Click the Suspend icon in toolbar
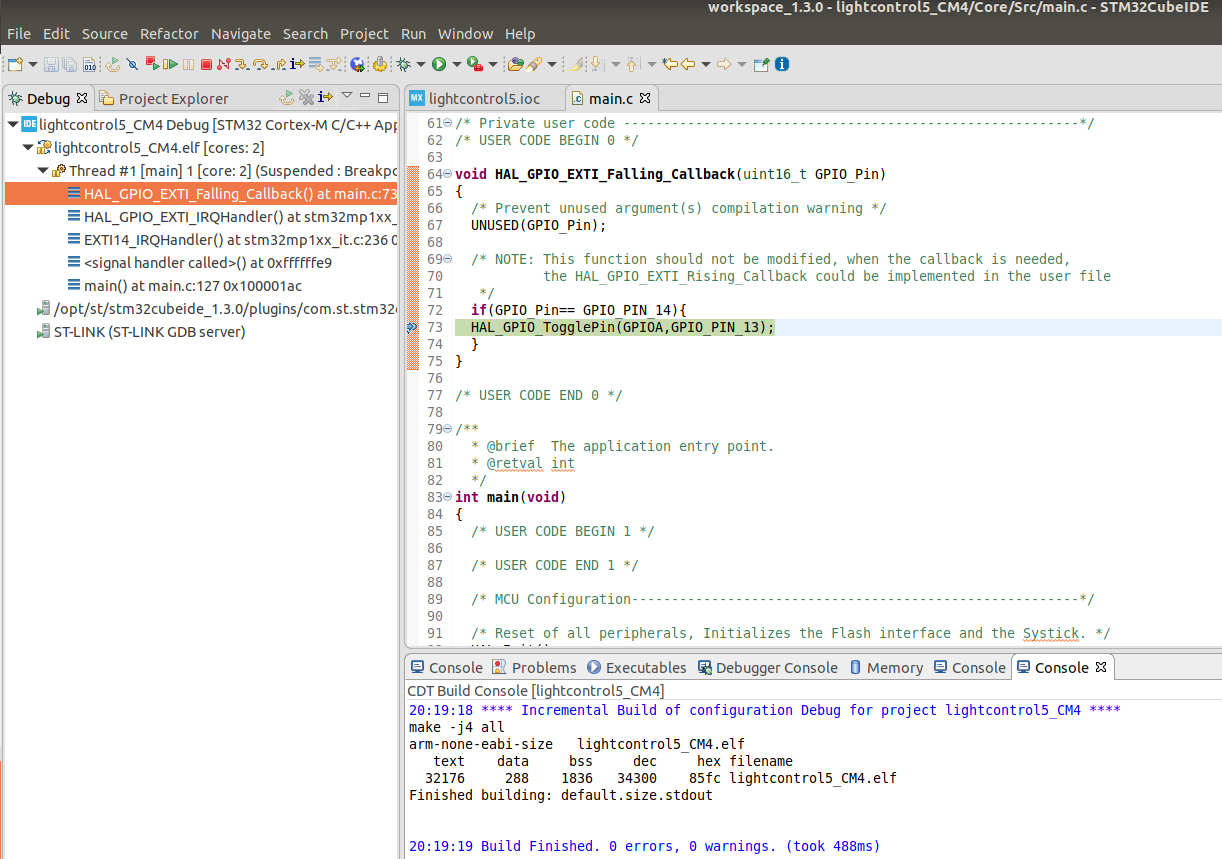This screenshot has height=859, width=1222. tap(188, 64)
